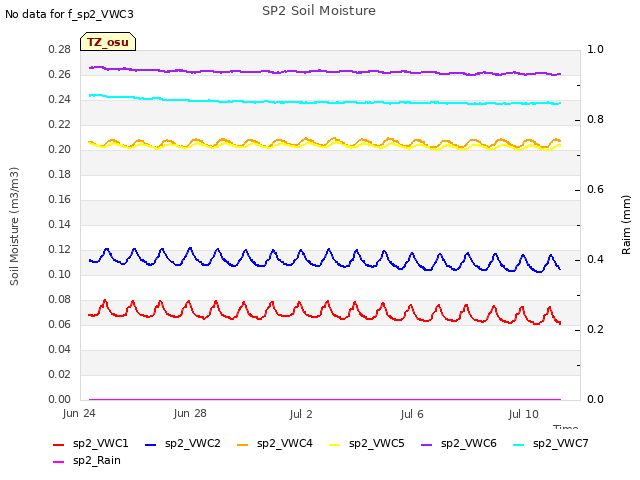Click the 0.4 right axis tick label
Screen dimensions: 640x480
tap(595, 260)
